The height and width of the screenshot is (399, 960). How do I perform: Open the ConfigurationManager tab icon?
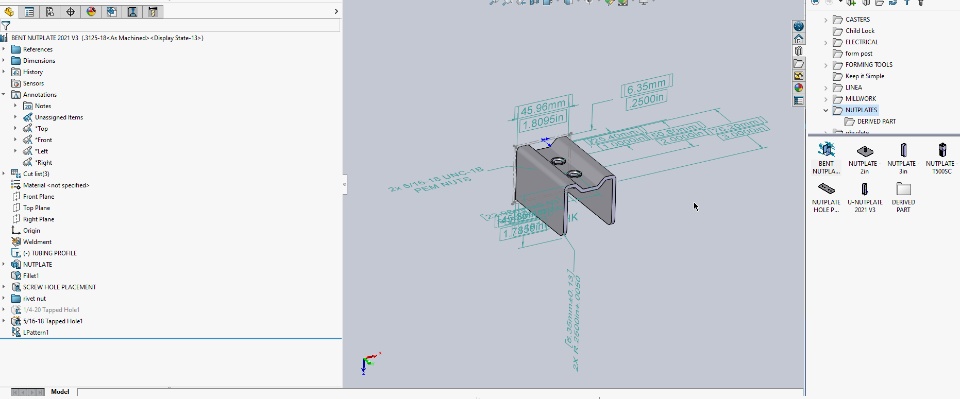tap(50, 12)
